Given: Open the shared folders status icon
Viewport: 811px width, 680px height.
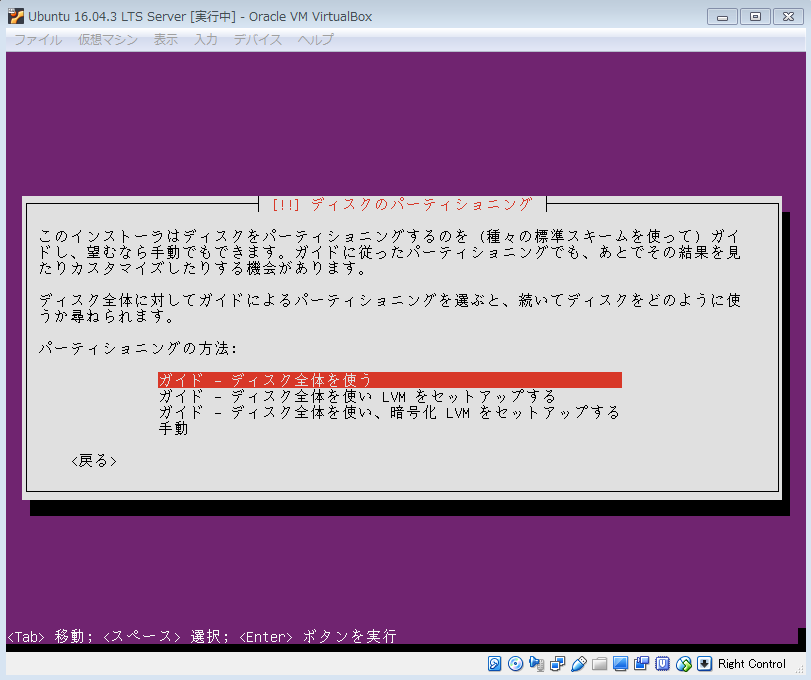Looking at the screenshot, I should pos(600,664).
